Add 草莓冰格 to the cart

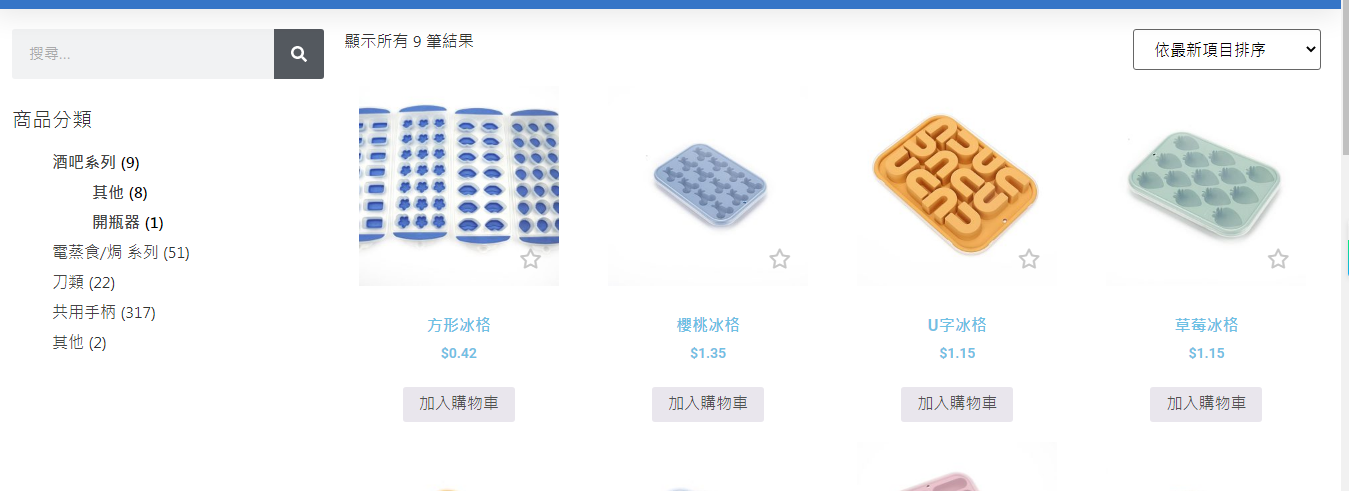coord(1206,404)
